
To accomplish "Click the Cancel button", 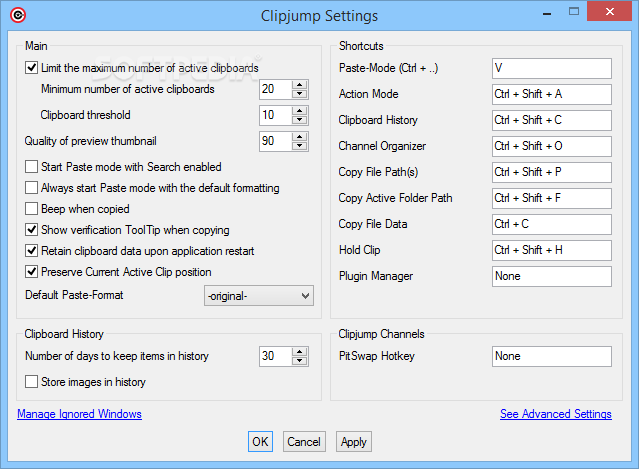I will click(x=303, y=441).
